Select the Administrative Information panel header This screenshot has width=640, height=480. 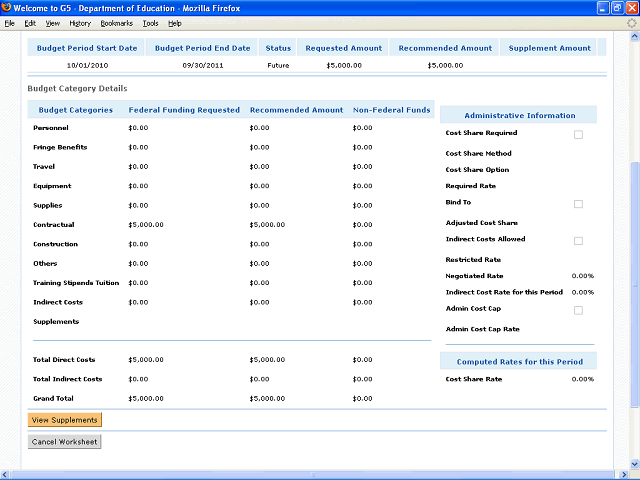tap(520, 115)
